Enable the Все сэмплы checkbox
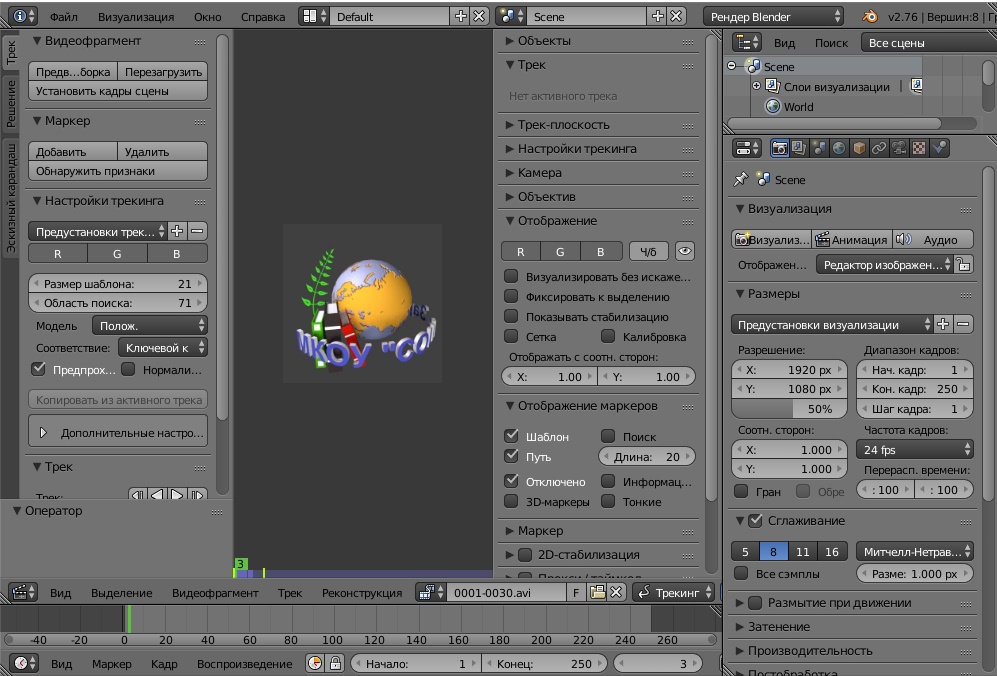The width and height of the screenshot is (997, 676). pyautogui.click(x=741, y=573)
